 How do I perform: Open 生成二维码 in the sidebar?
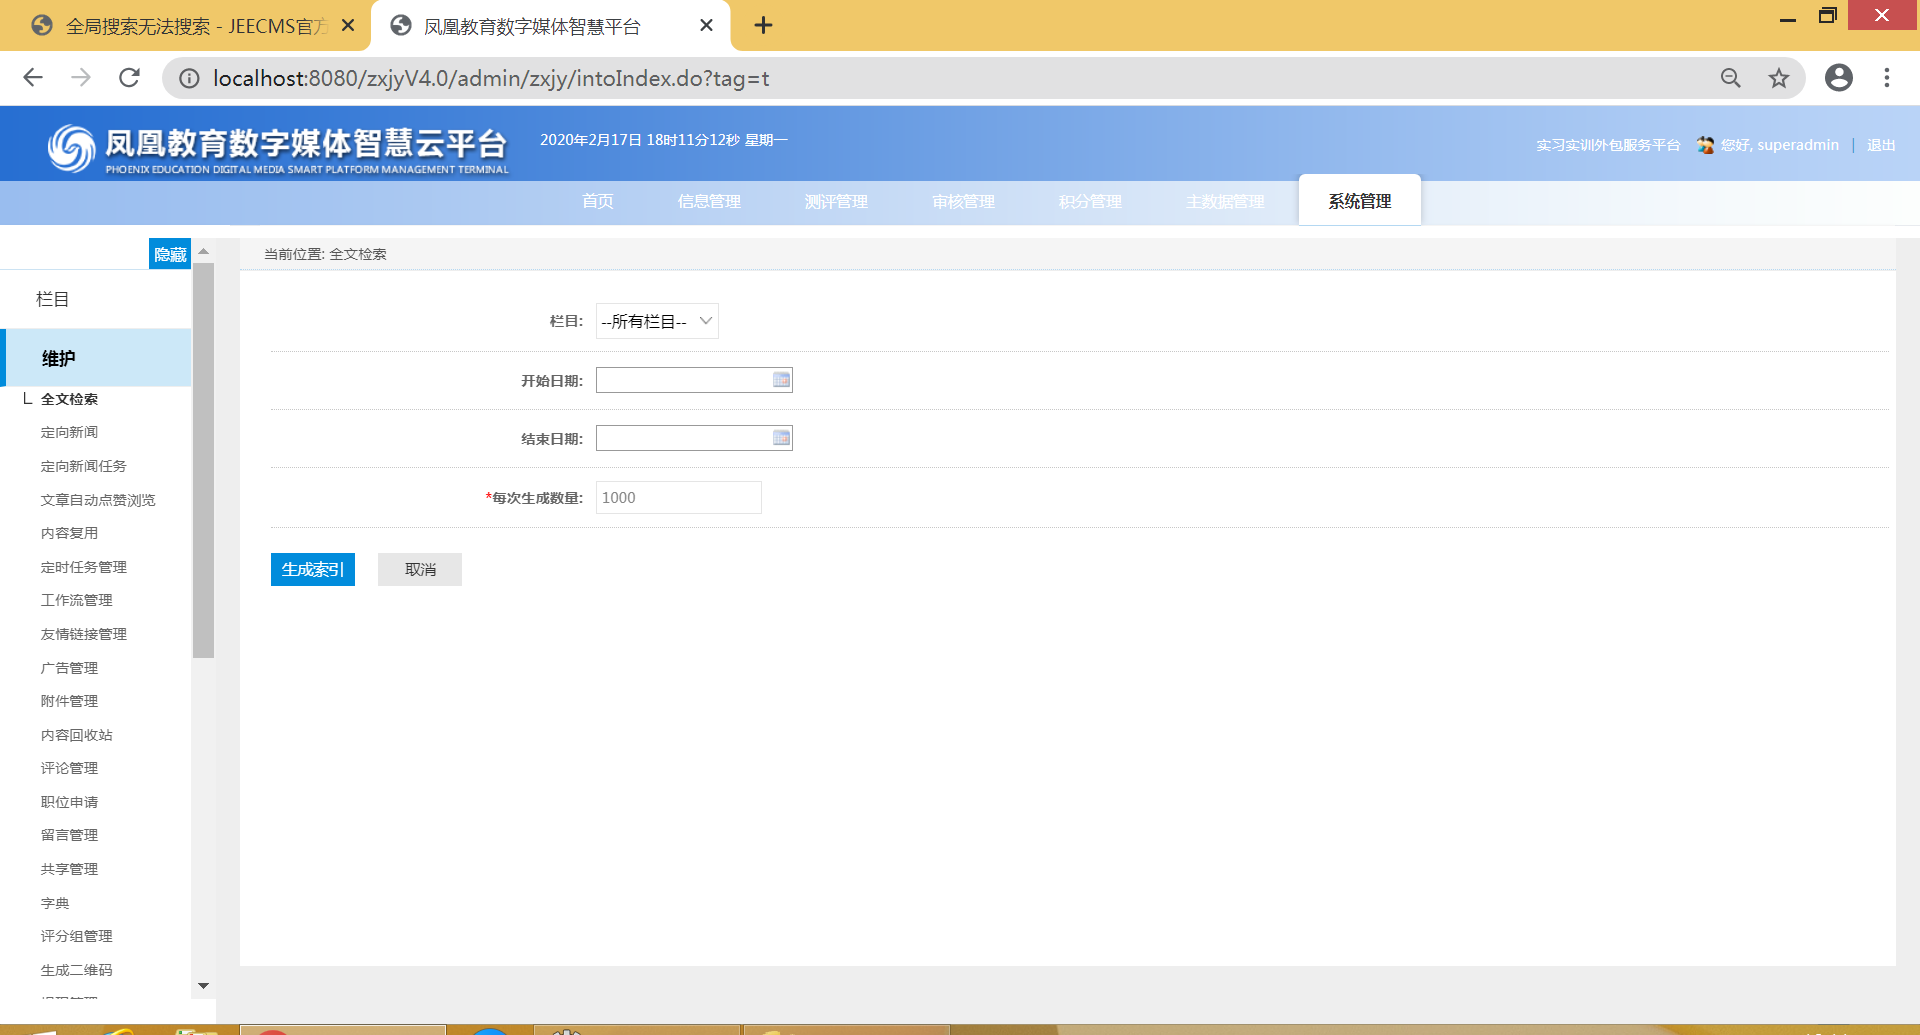(x=76, y=970)
